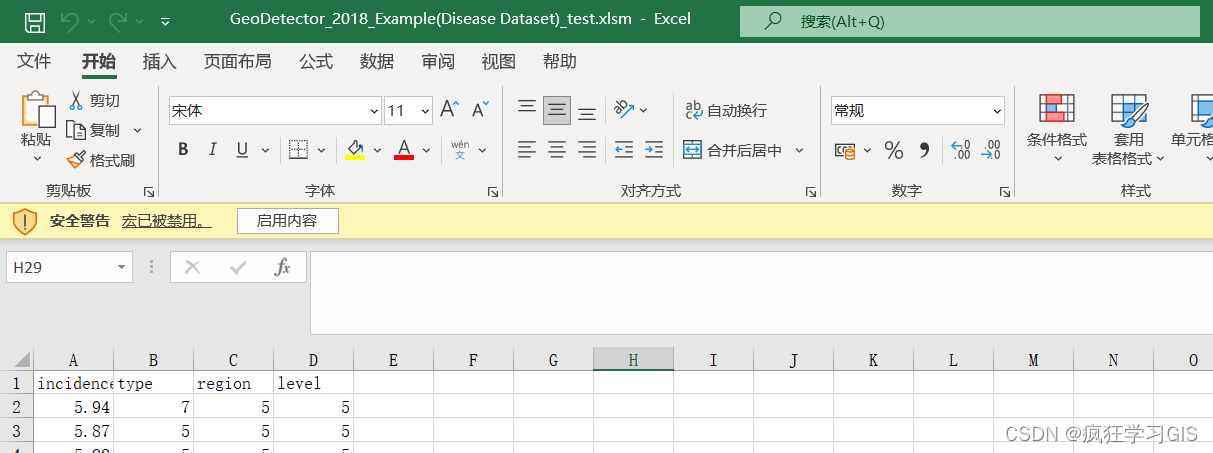Toggle bold formatting B

[x=183, y=150]
